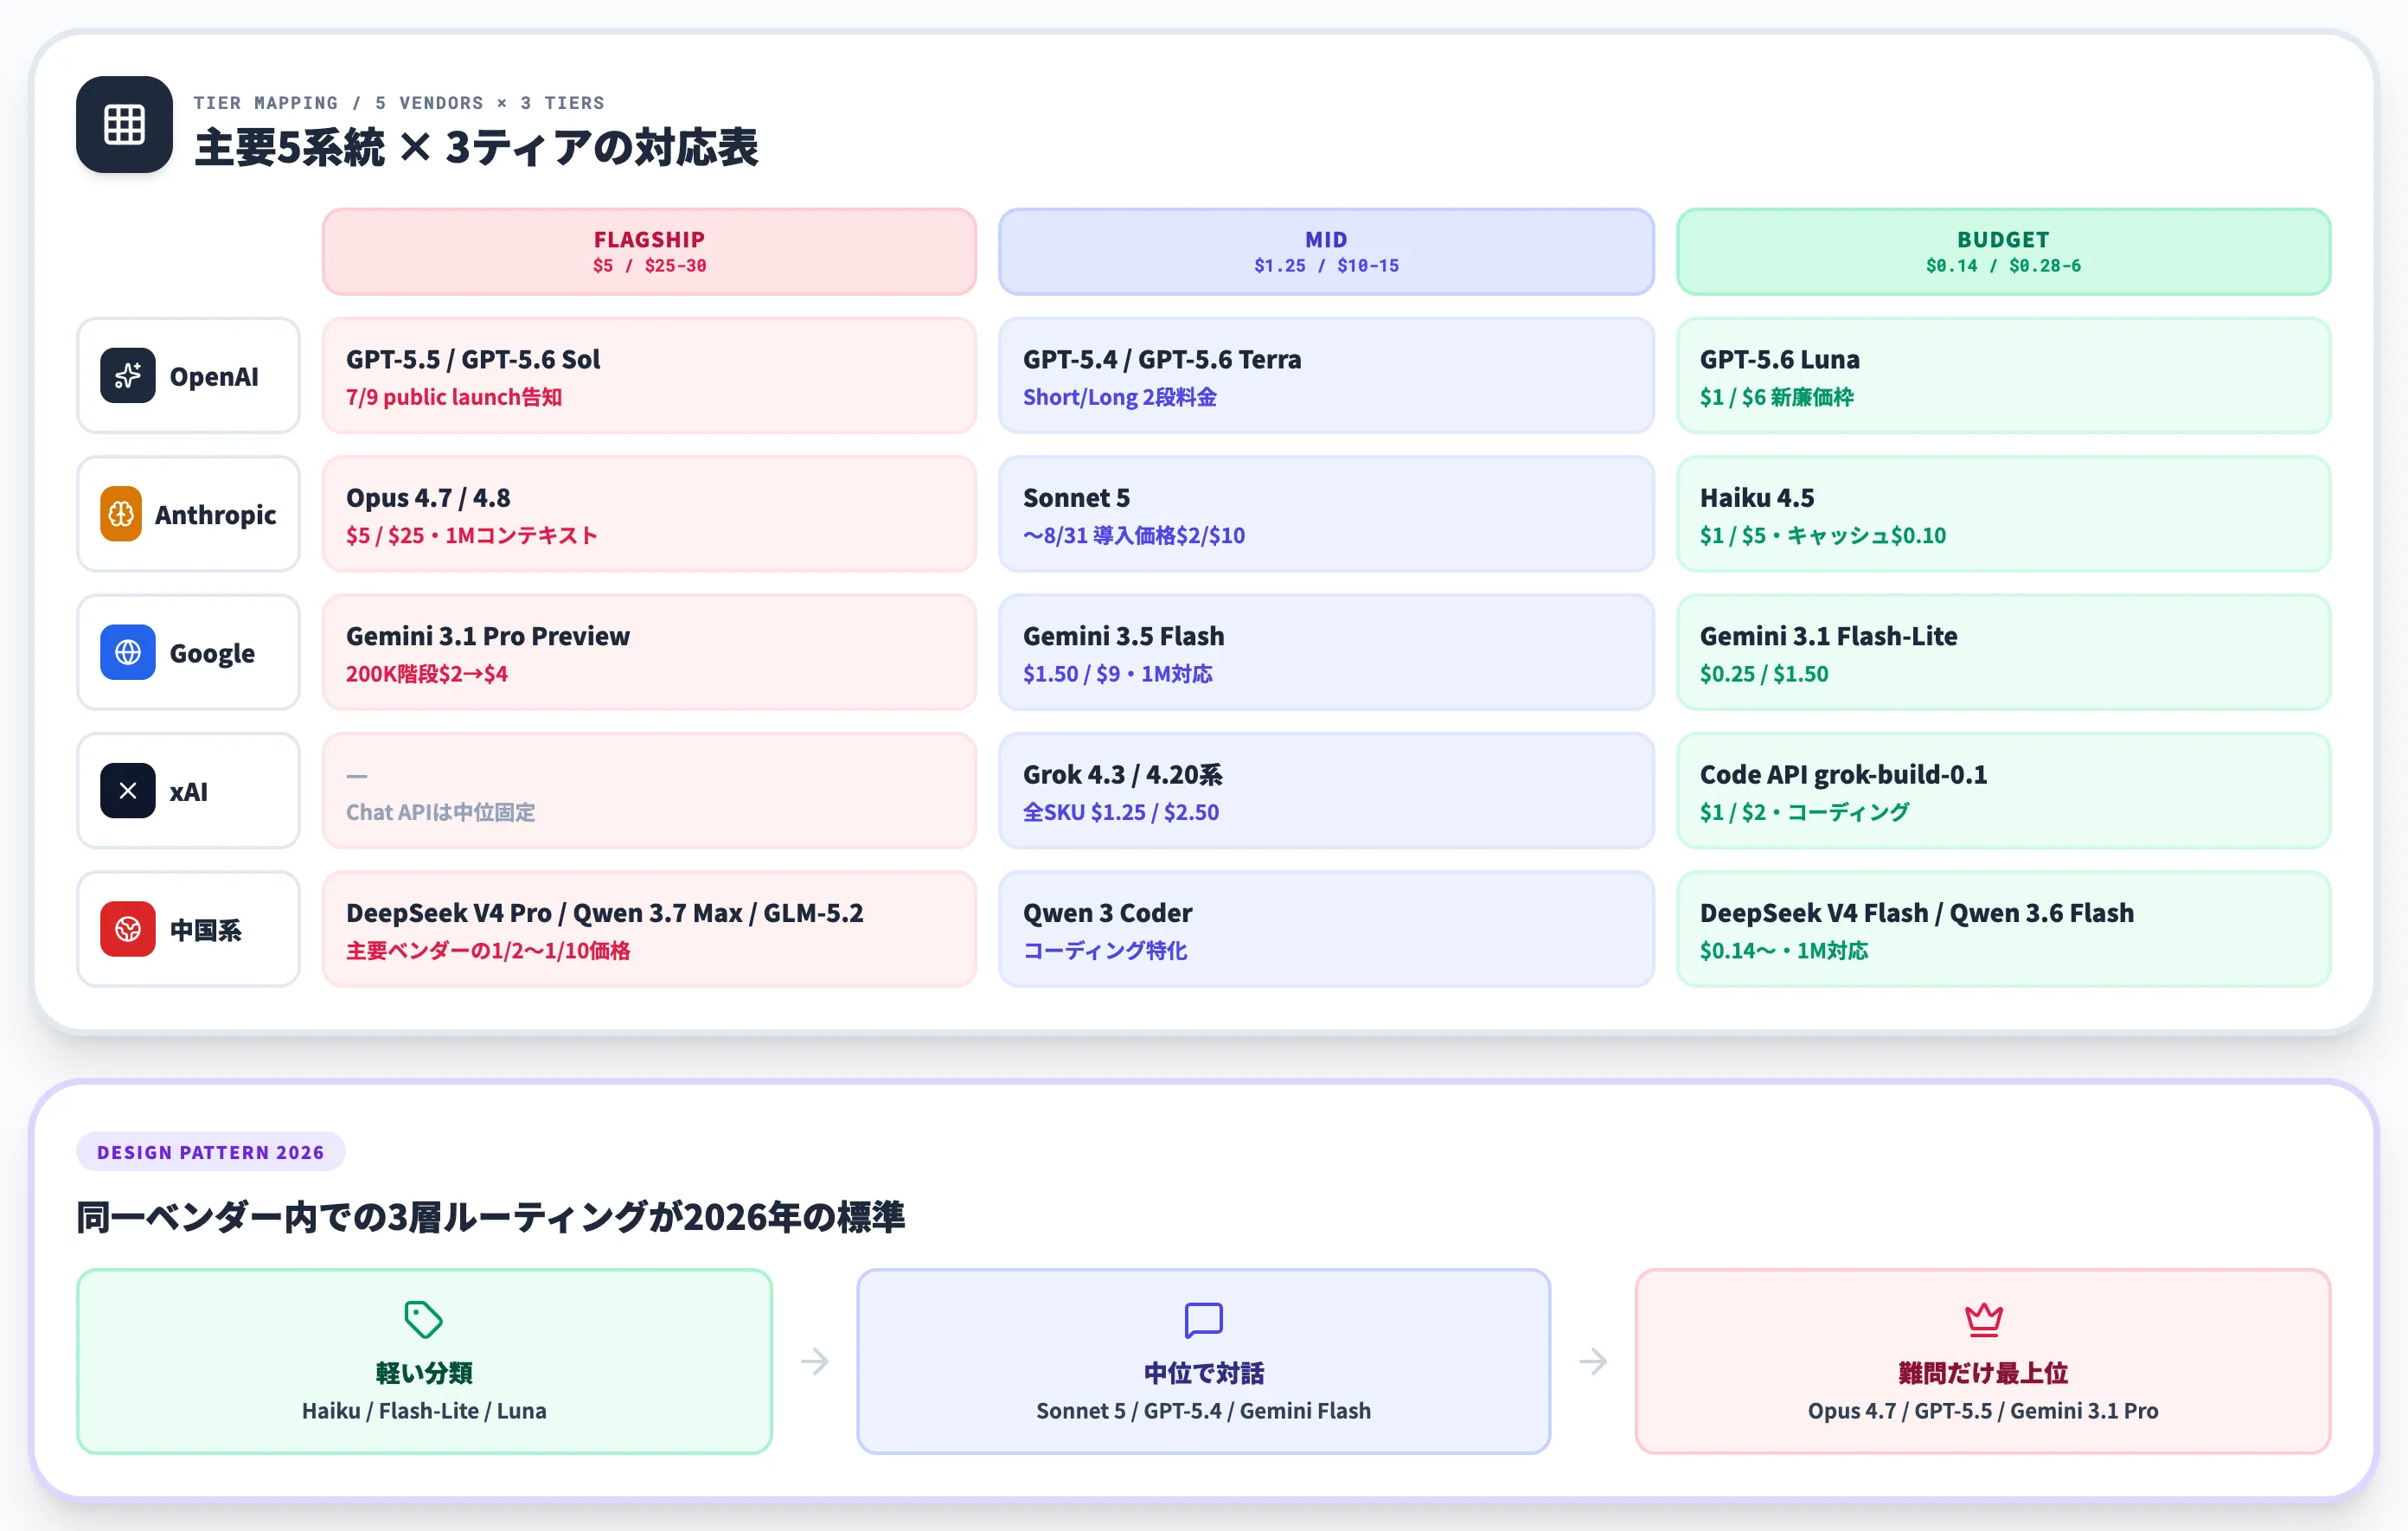Click the OpenAI vendor label

(x=214, y=376)
